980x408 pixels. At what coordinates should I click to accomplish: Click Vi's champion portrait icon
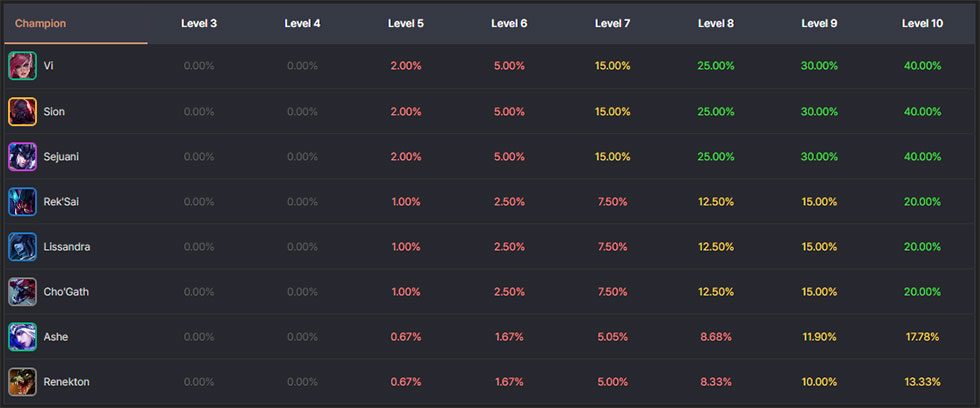click(22, 66)
